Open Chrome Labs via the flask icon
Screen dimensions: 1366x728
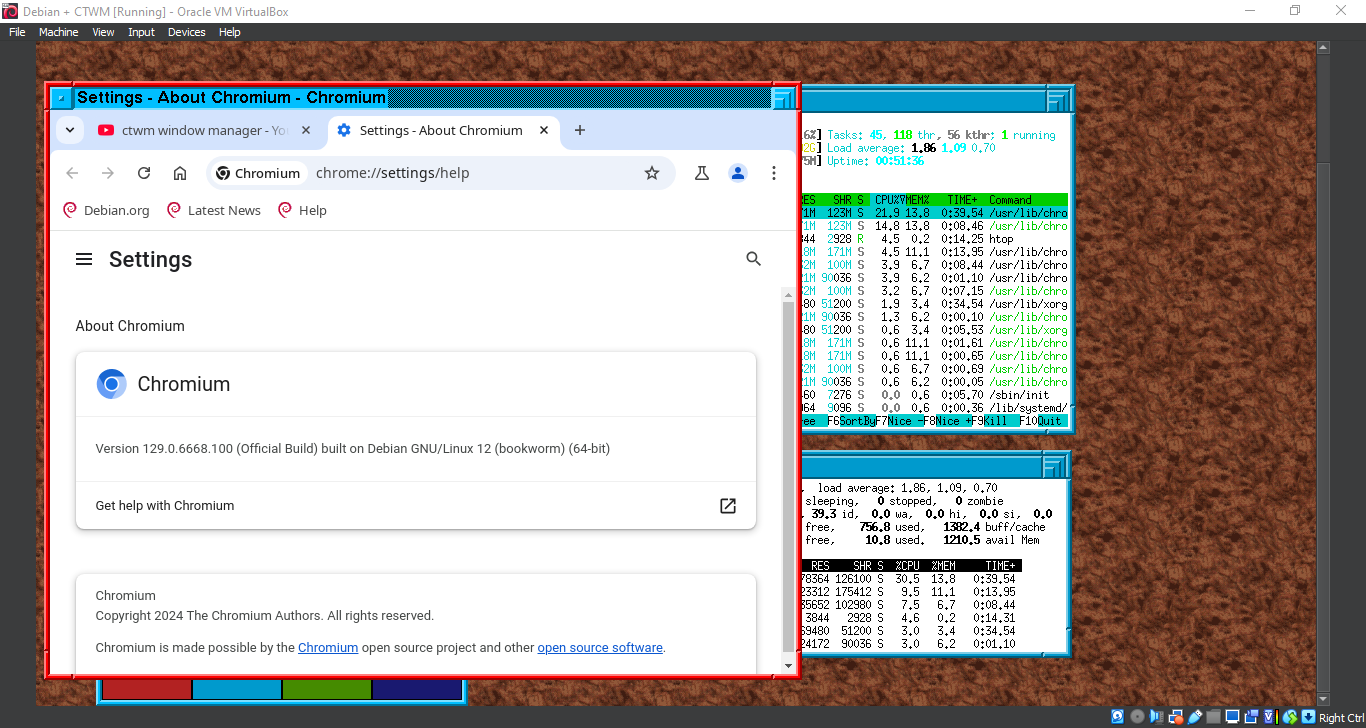[702, 173]
